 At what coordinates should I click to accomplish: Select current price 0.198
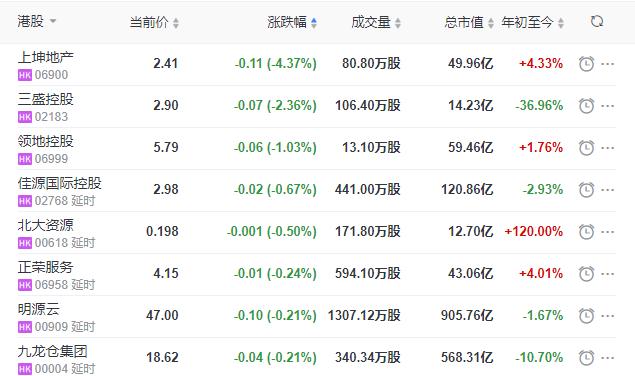point(162,231)
